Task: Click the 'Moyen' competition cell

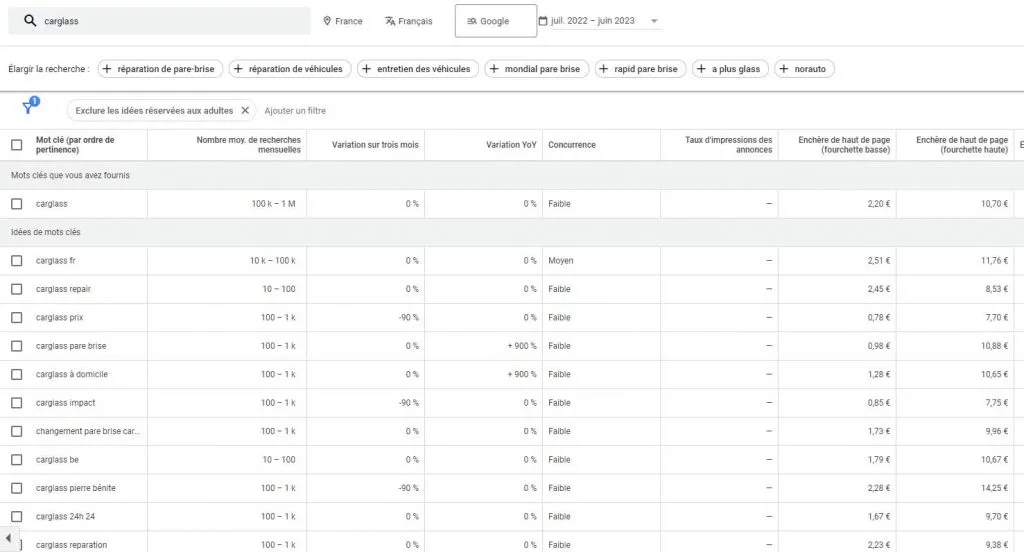Action: (x=560, y=261)
